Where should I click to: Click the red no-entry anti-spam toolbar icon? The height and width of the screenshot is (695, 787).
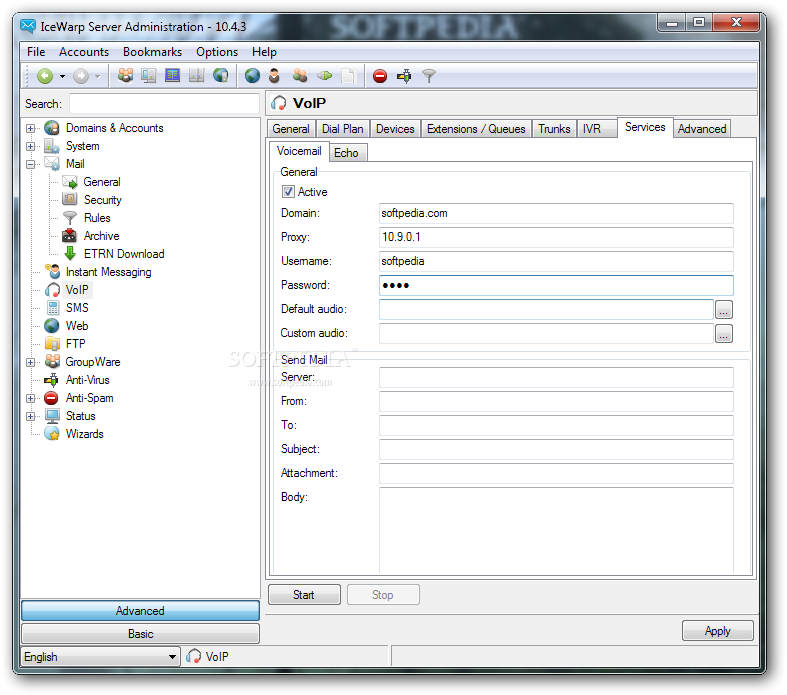coord(380,76)
